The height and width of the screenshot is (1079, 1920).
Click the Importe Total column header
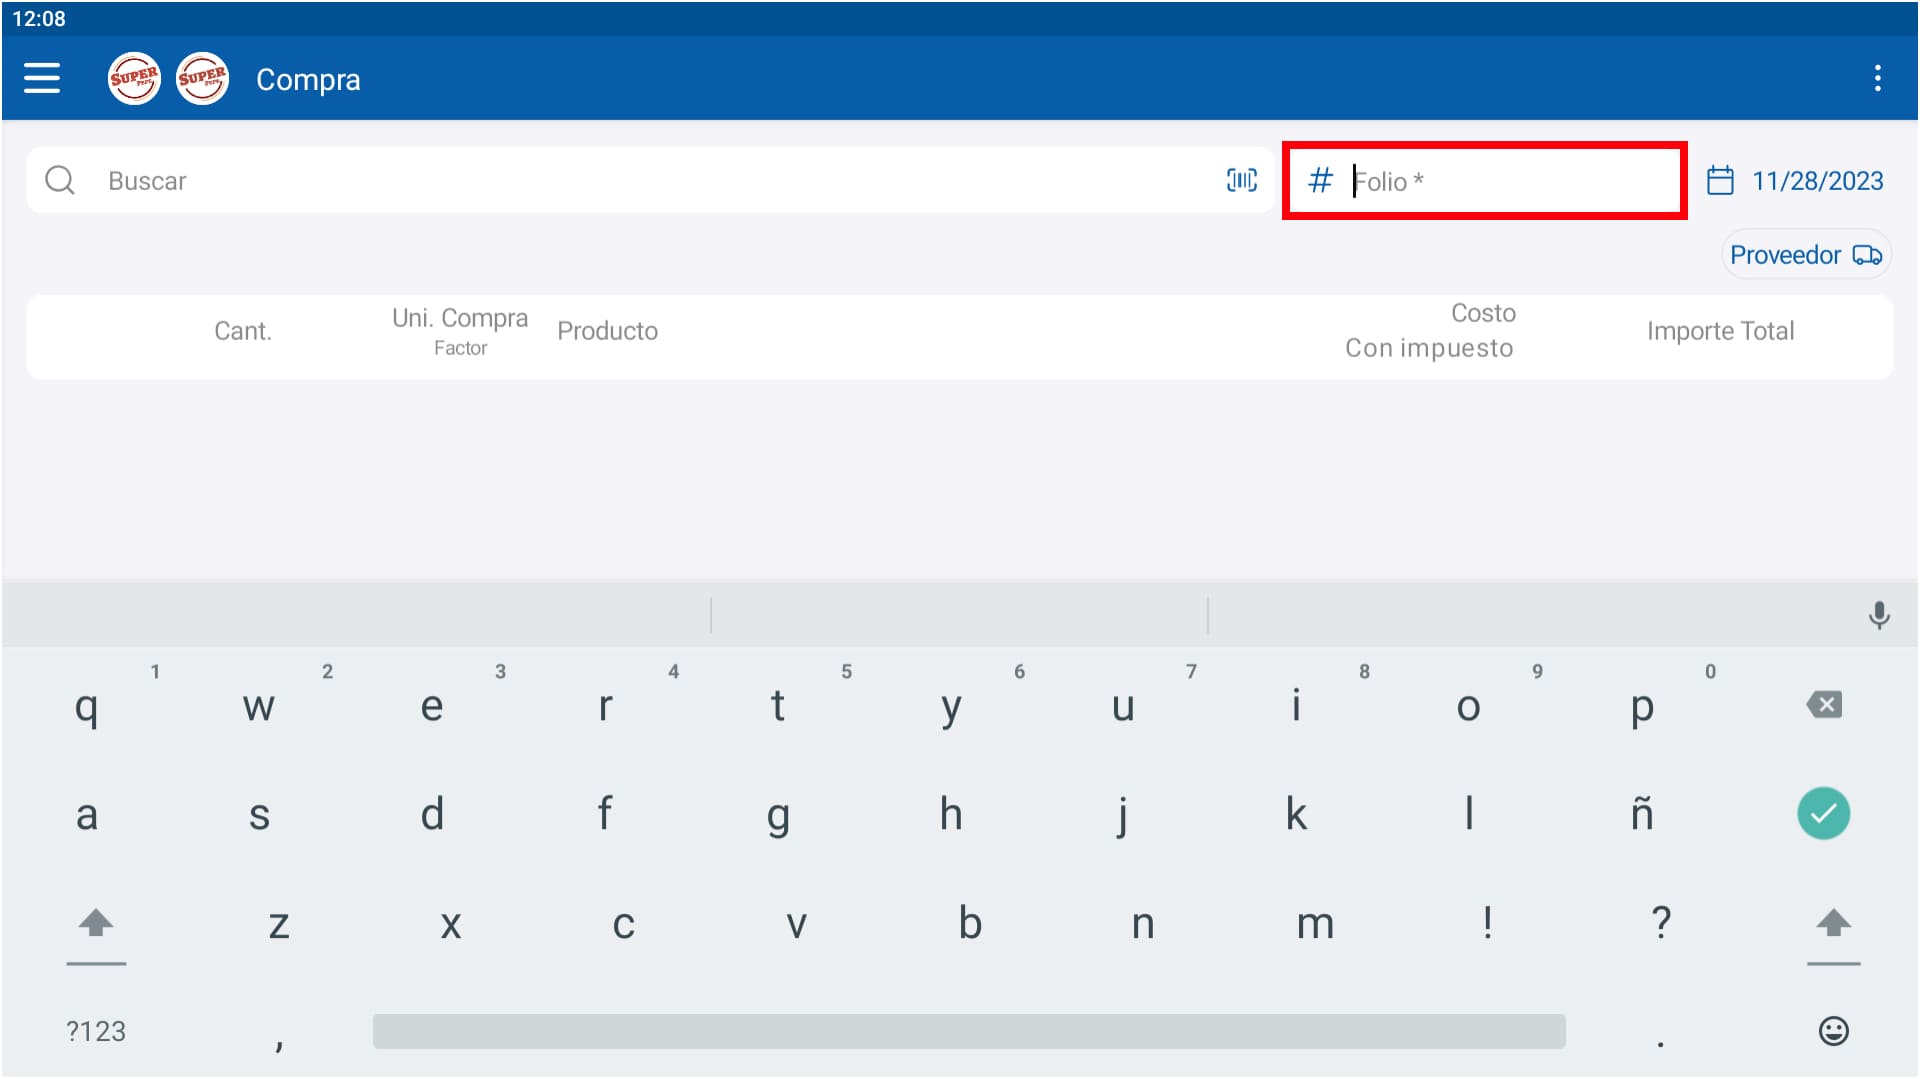tap(1720, 331)
